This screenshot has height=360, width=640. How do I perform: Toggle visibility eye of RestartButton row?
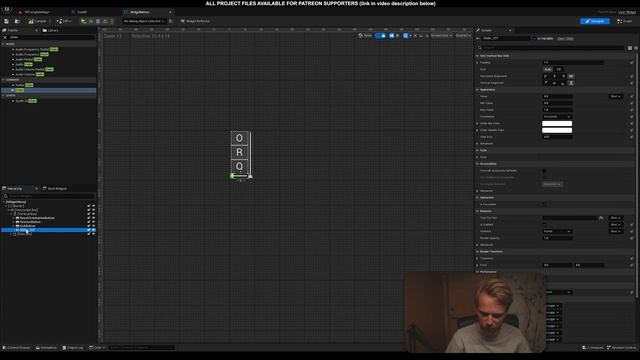[x=93, y=222]
